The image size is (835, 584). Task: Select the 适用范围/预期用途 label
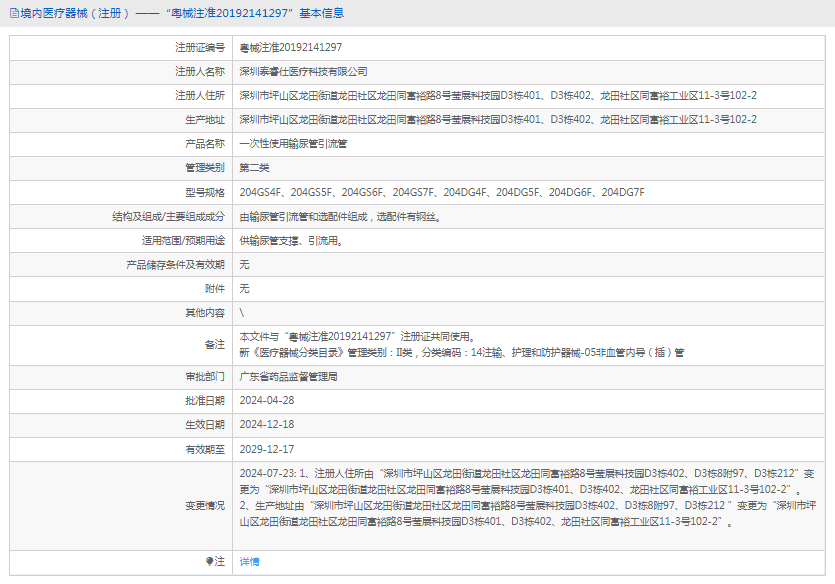183,241
